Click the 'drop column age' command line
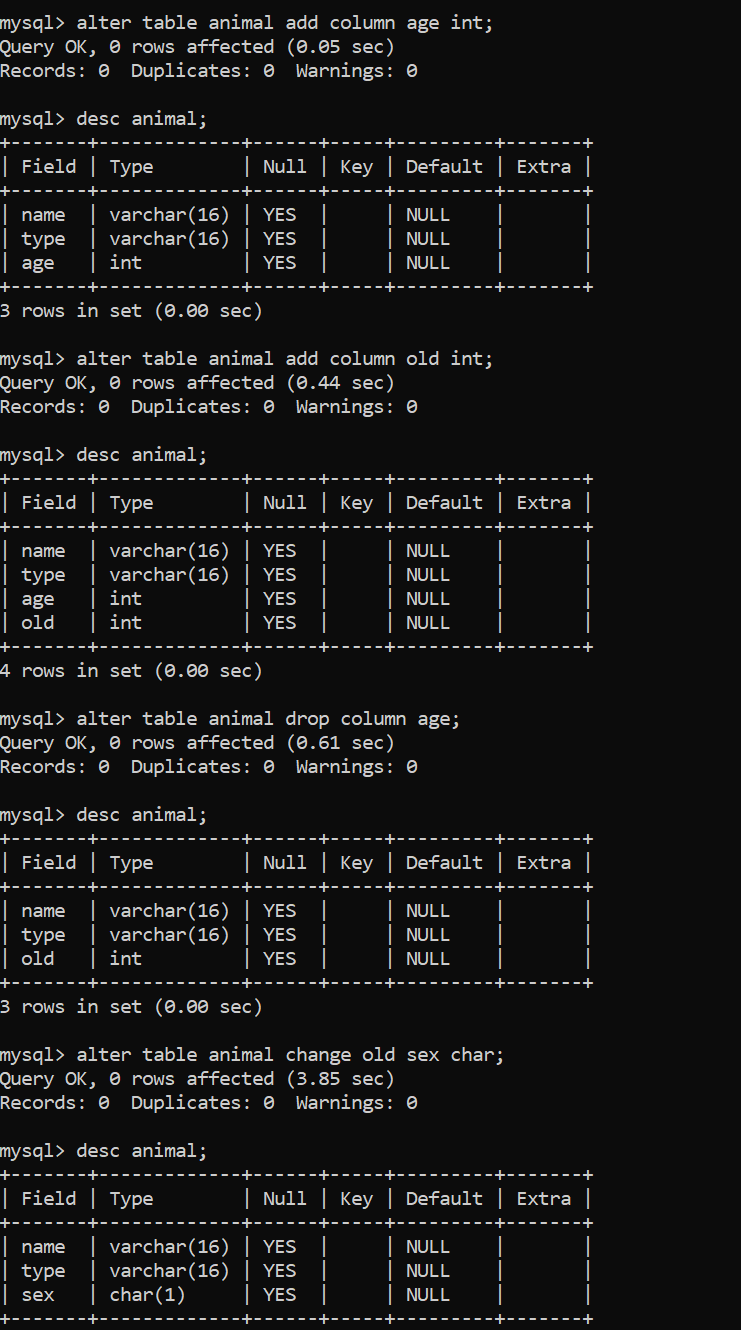Screen dimensions: 741x1330 [x=236, y=719]
